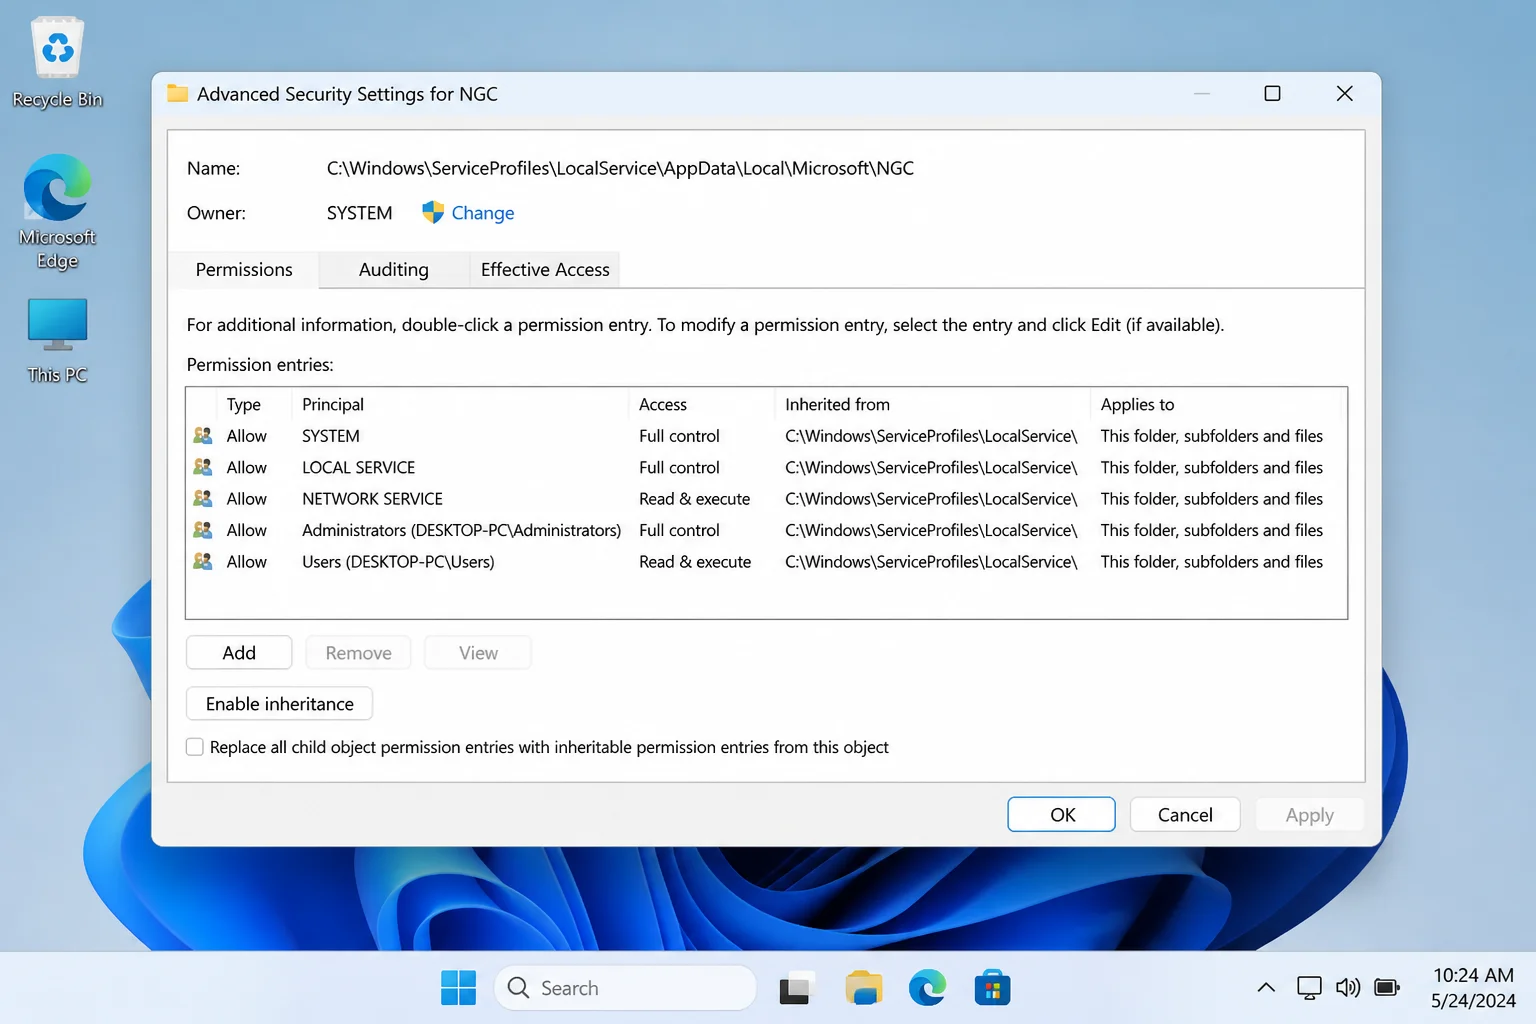
Task: Click Allow type in NETWORK SERVICE row
Action: click(246, 498)
